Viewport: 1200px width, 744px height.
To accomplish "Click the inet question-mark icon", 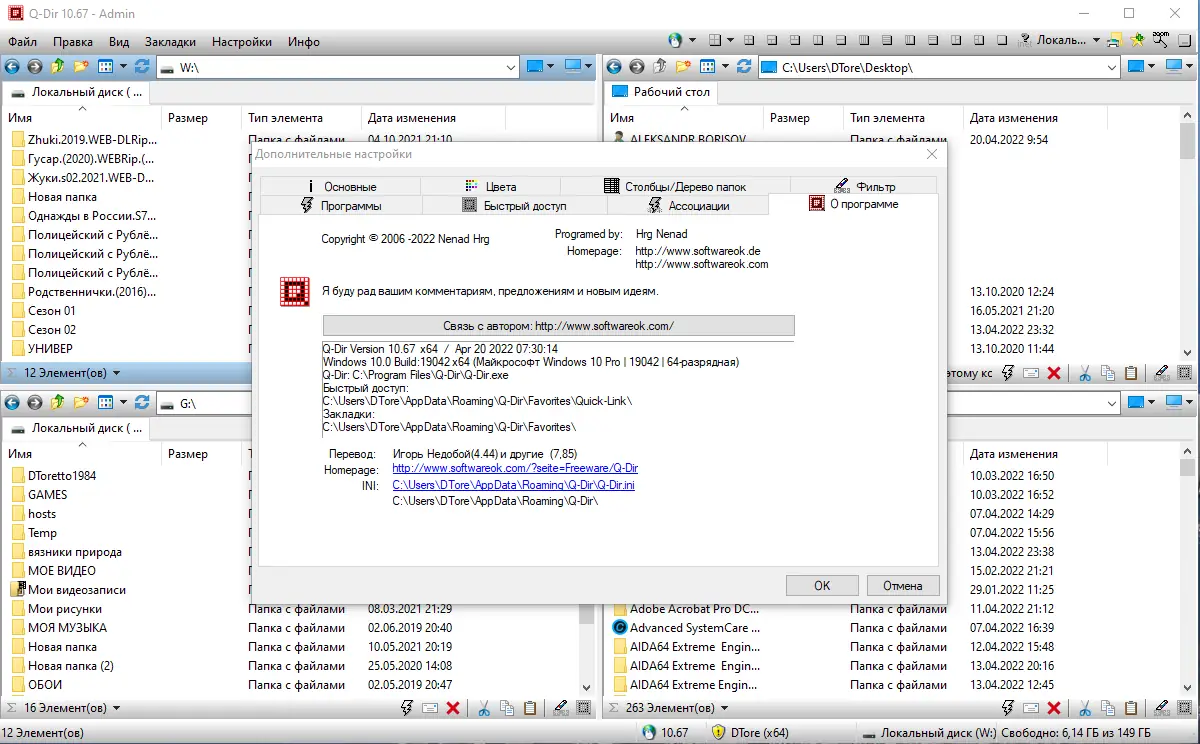I will tap(1025, 41).
